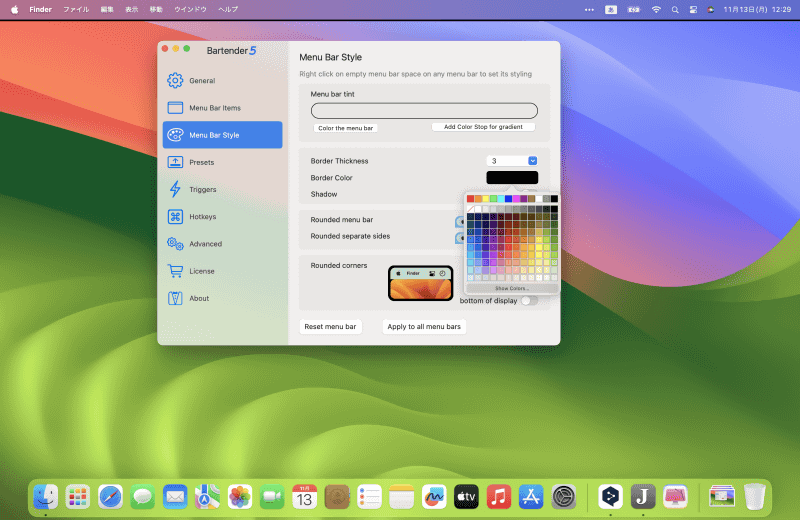
Task: Open the Apple menu
Action: (x=14, y=9)
